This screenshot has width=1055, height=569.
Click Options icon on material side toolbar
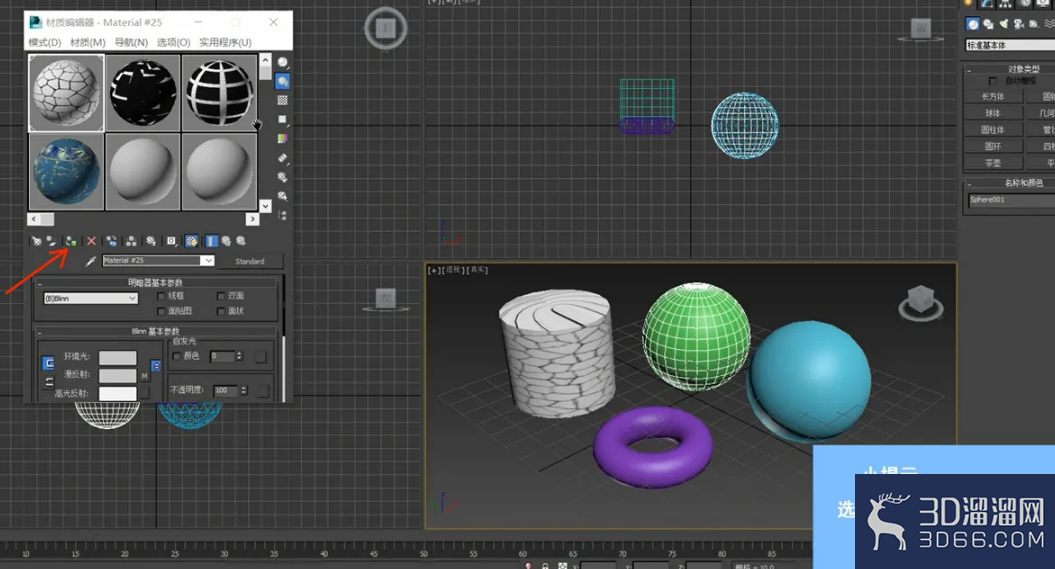click(283, 177)
